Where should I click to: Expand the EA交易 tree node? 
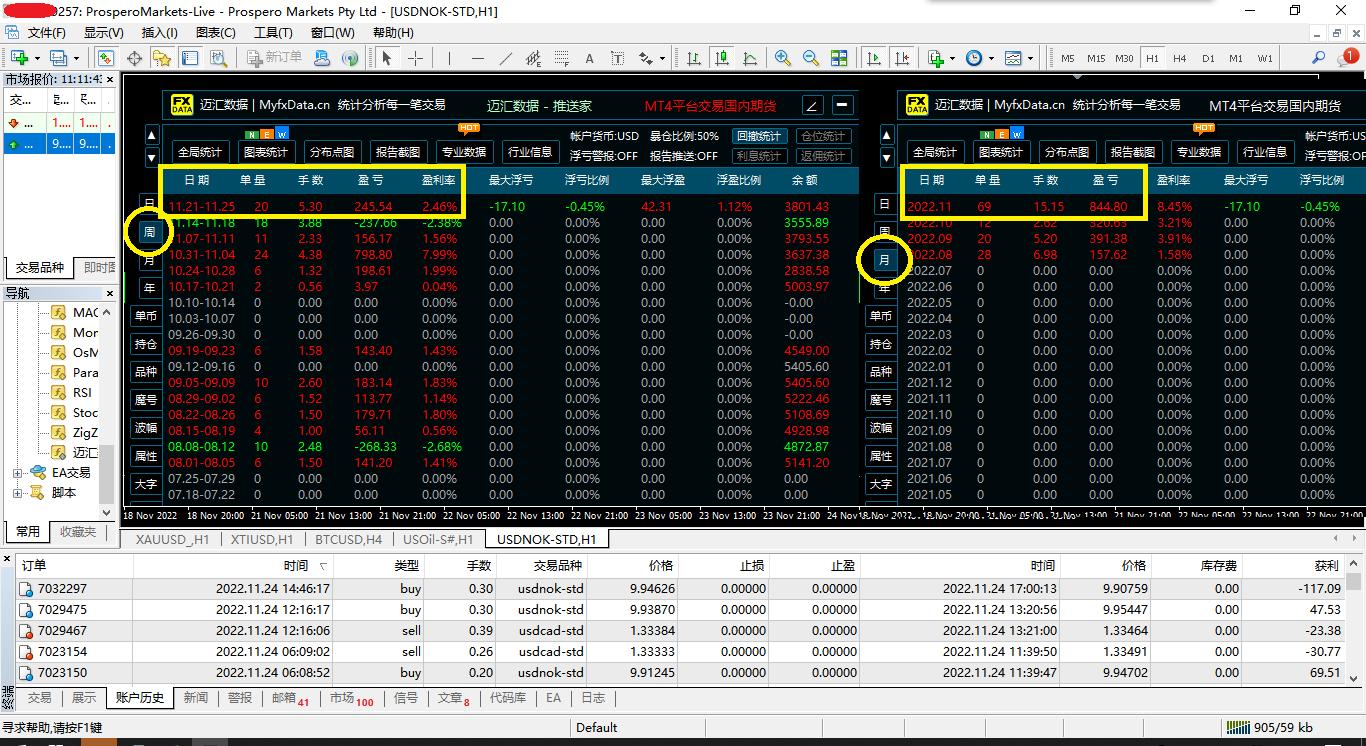pos(17,473)
